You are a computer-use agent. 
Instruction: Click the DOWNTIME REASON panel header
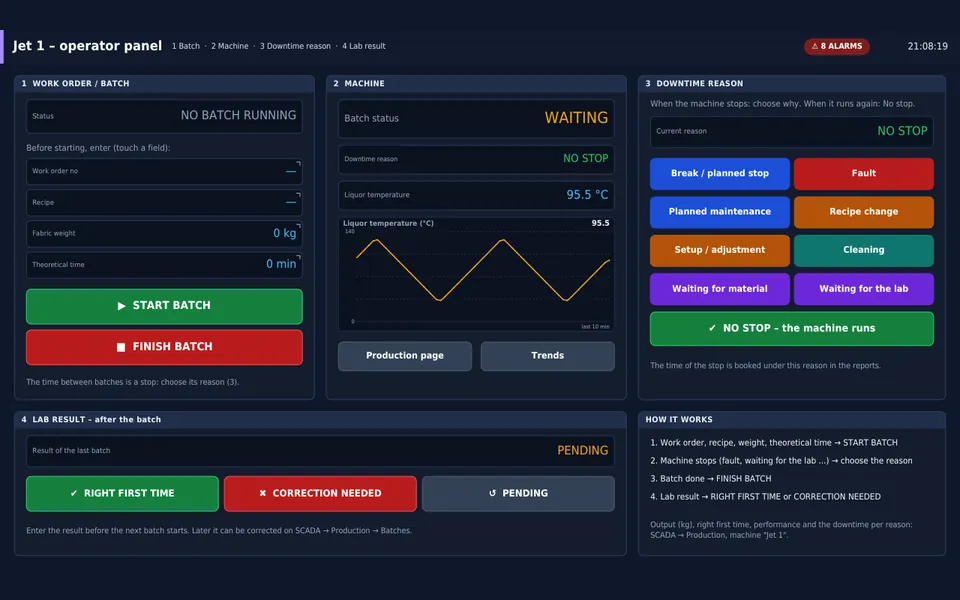point(792,84)
